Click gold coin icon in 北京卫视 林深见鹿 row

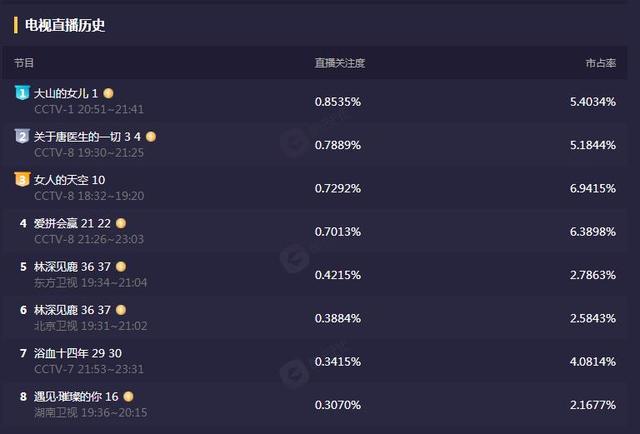tap(121, 310)
